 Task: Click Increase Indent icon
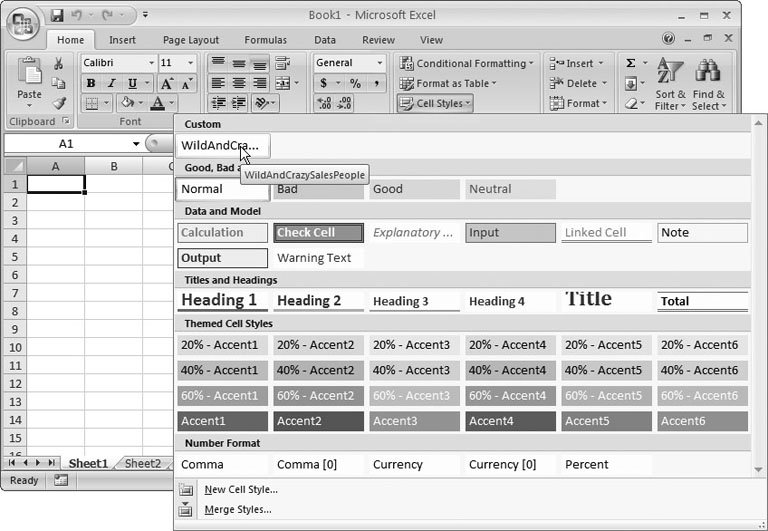pyautogui.click(x=239, y=103)
